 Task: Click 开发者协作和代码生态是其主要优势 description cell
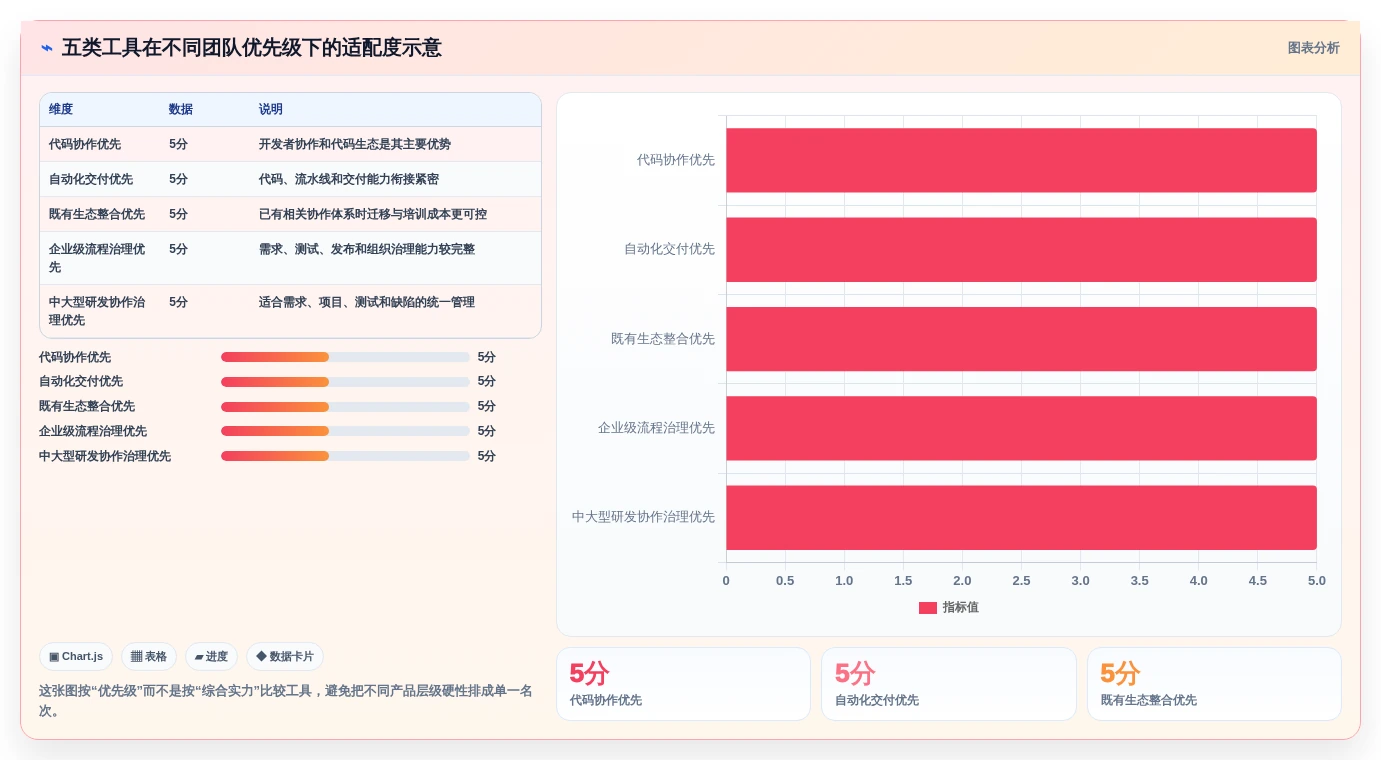click(355, 144)
